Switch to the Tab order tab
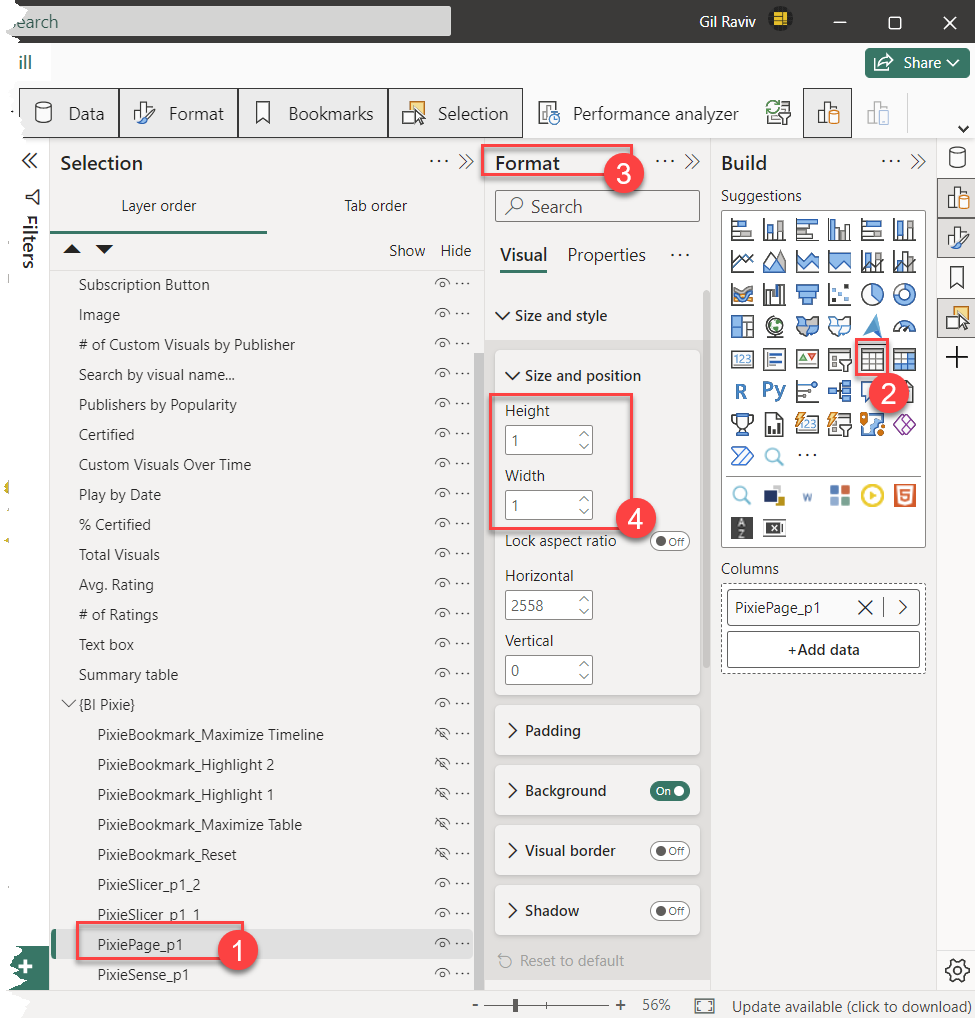This screenshot has width=975, height=1018. click(x=375, y=206)
